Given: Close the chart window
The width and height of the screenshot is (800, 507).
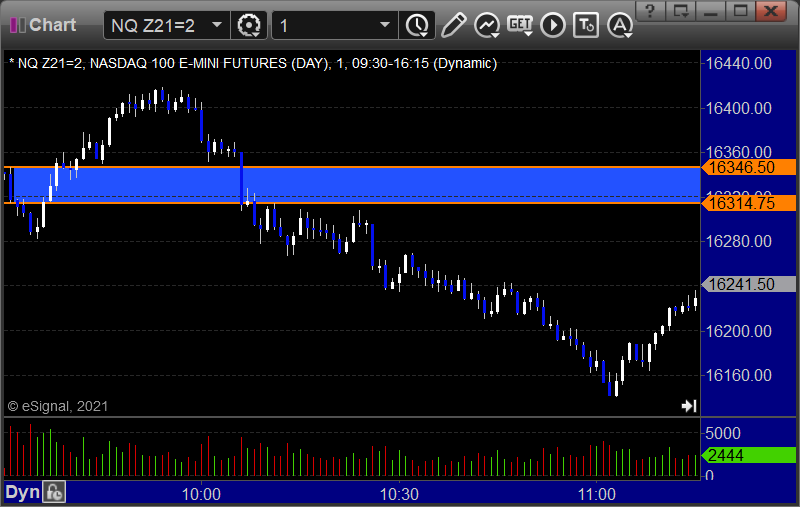Looking at the screenshot, I should point(771,11).
